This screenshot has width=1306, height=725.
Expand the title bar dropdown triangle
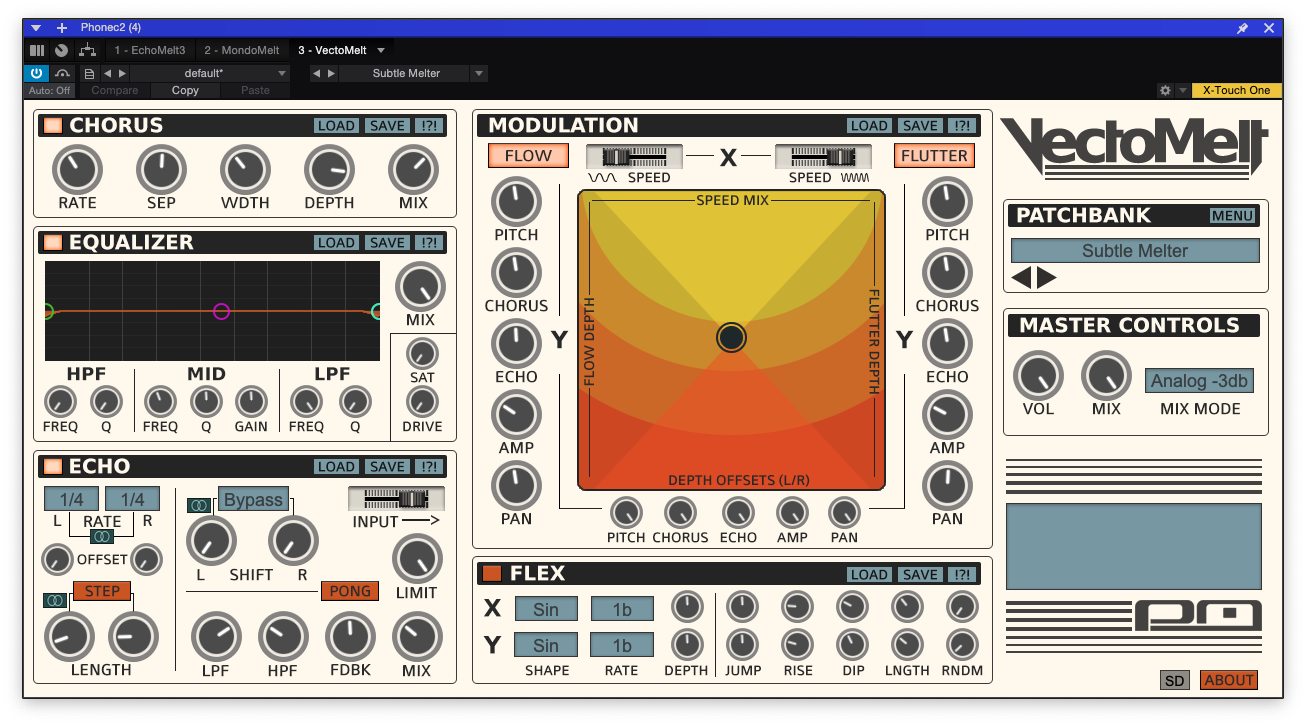tap(36, 28)
